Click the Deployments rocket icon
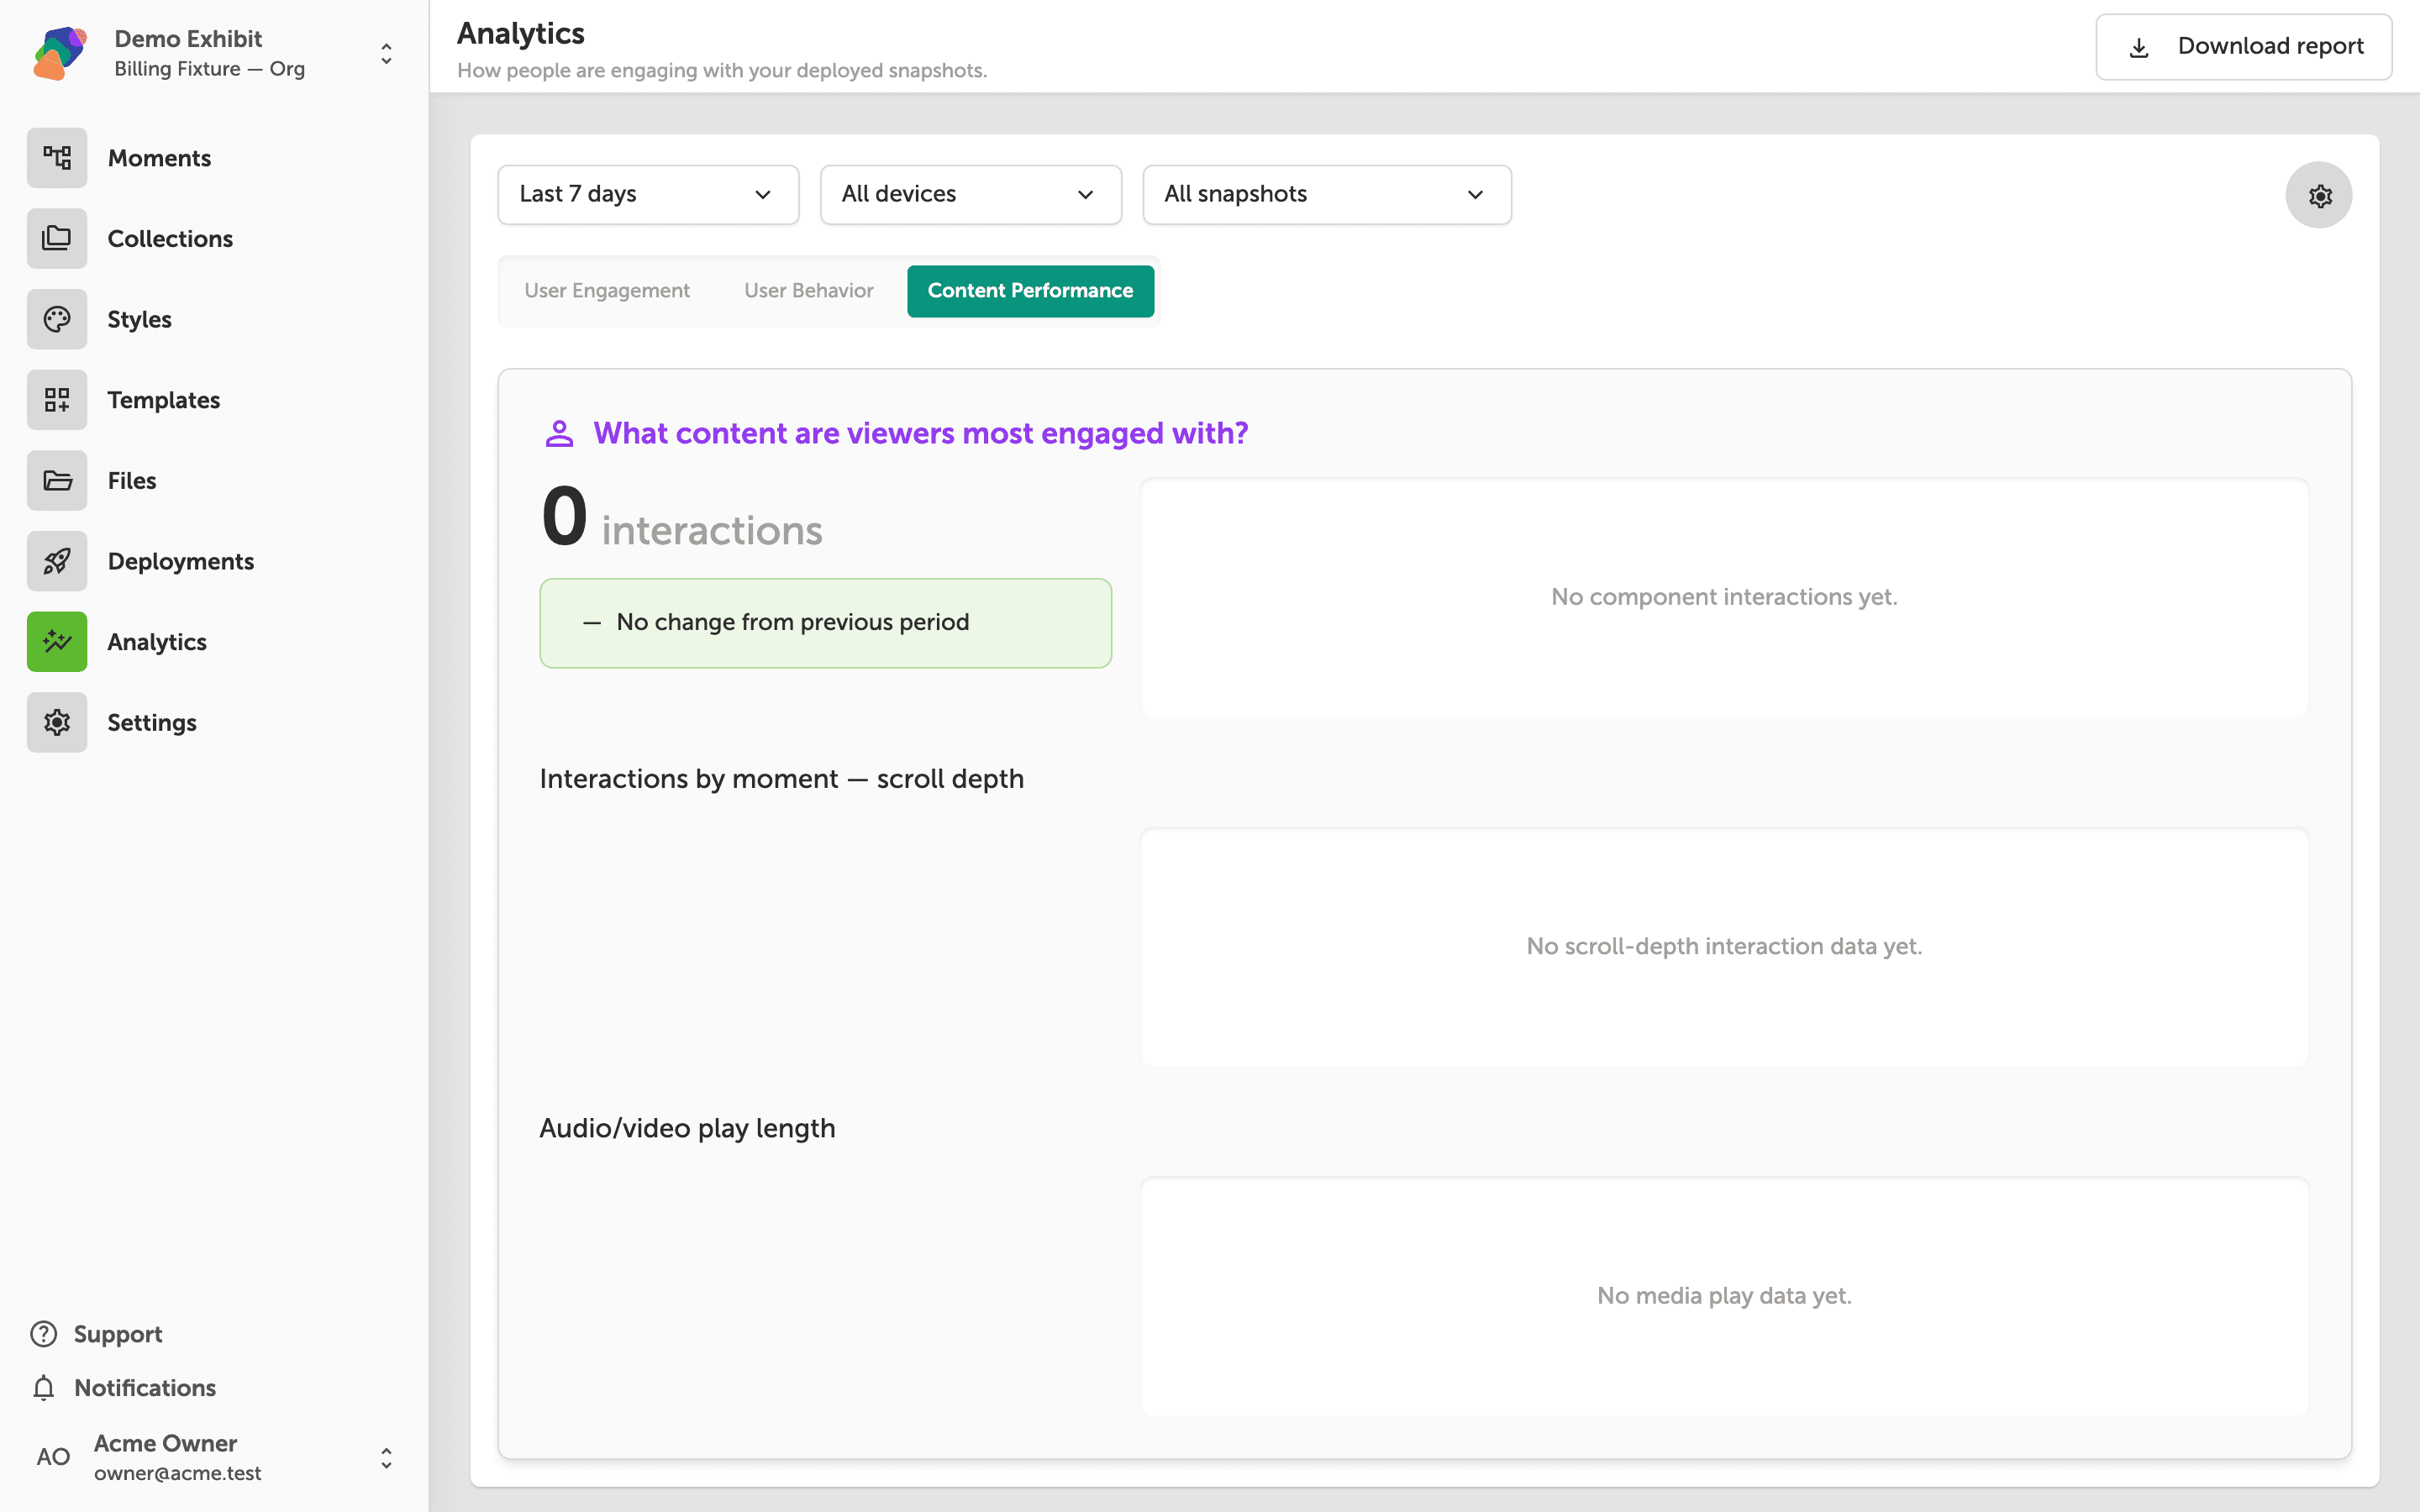The image size is (2420, 1512). [57, 561]
